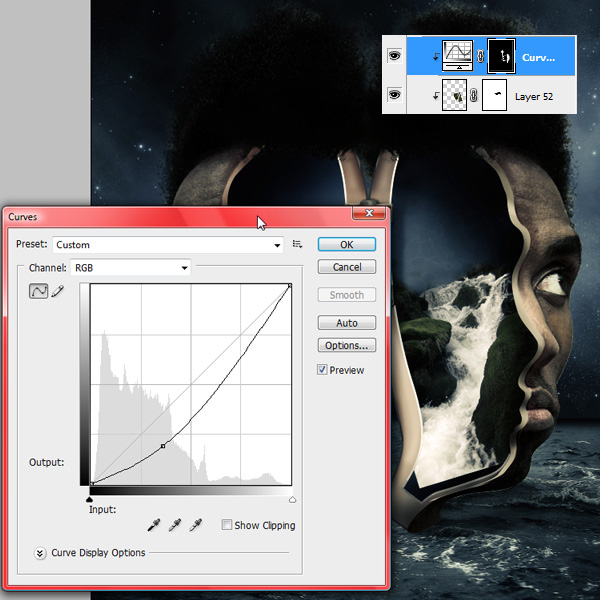
Task: Toggle the link icon on Curves layer
Action: pyautogui.click(x=481, y=57)
